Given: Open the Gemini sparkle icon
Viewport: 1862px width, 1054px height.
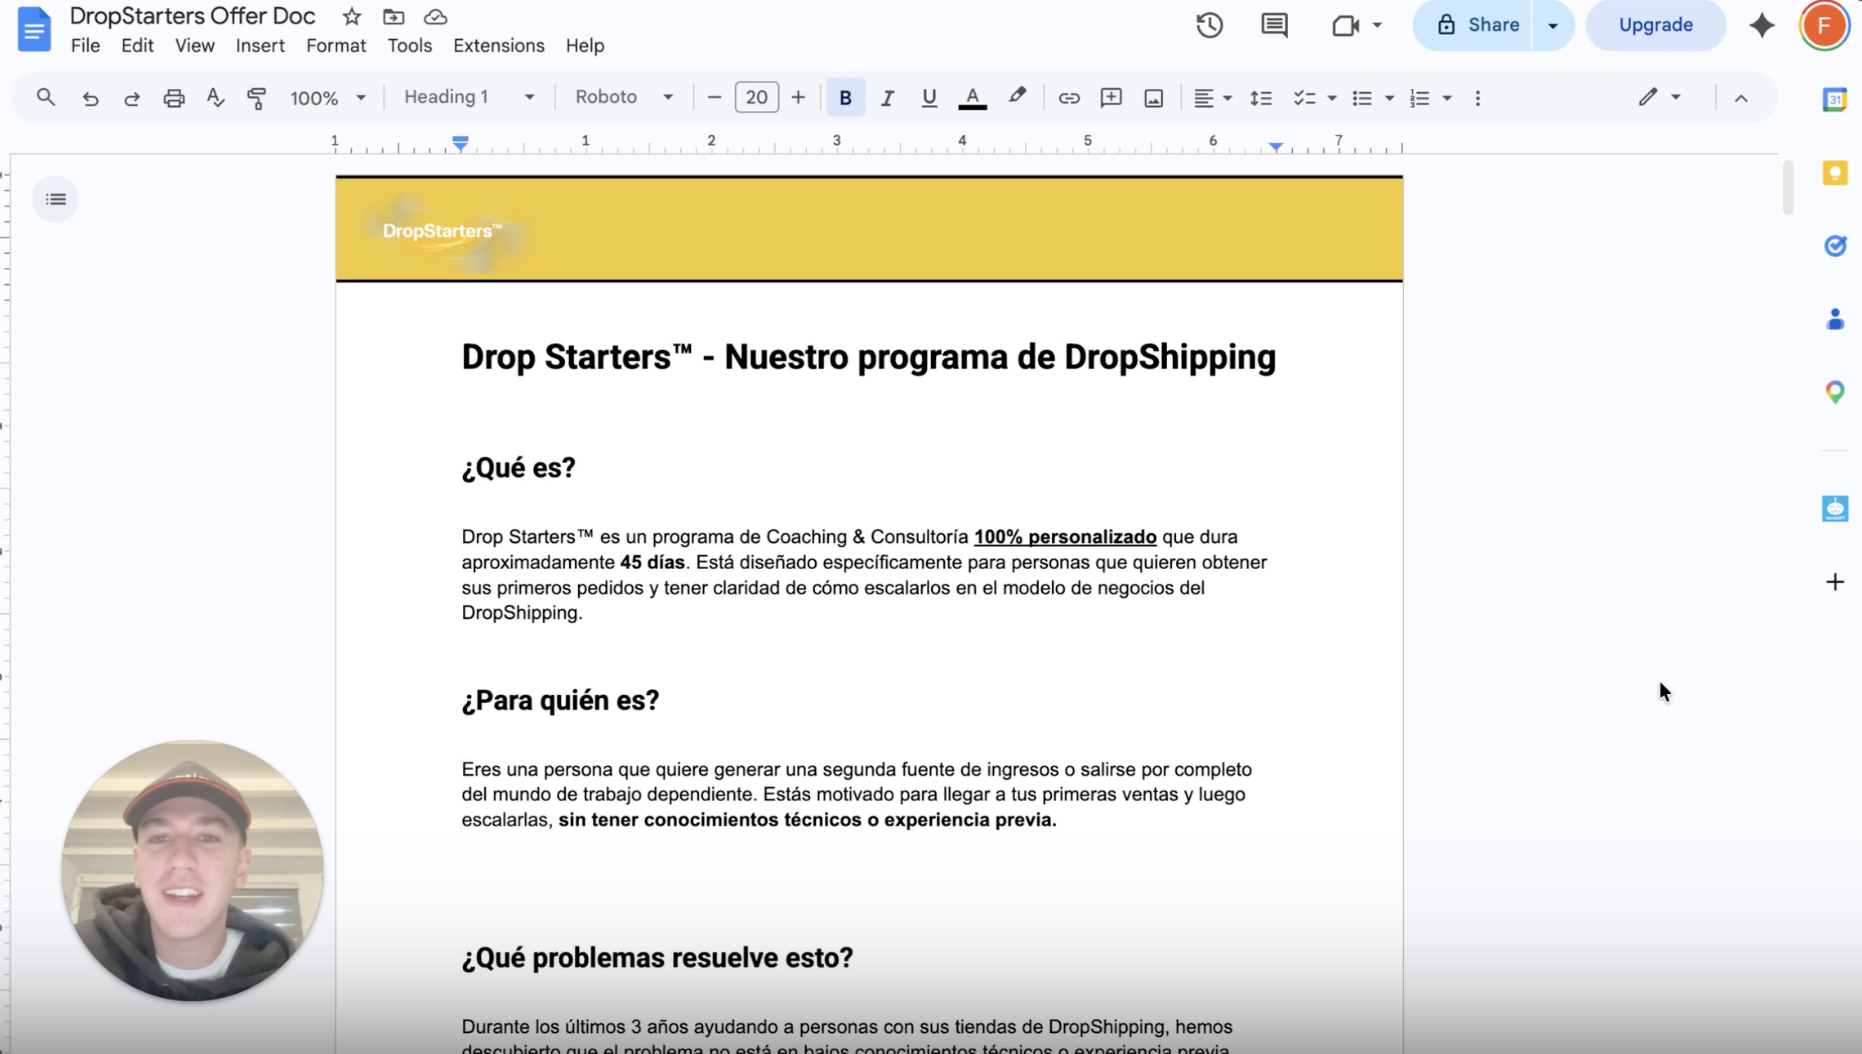Looking at the screenshot, I should (1761, 25).
